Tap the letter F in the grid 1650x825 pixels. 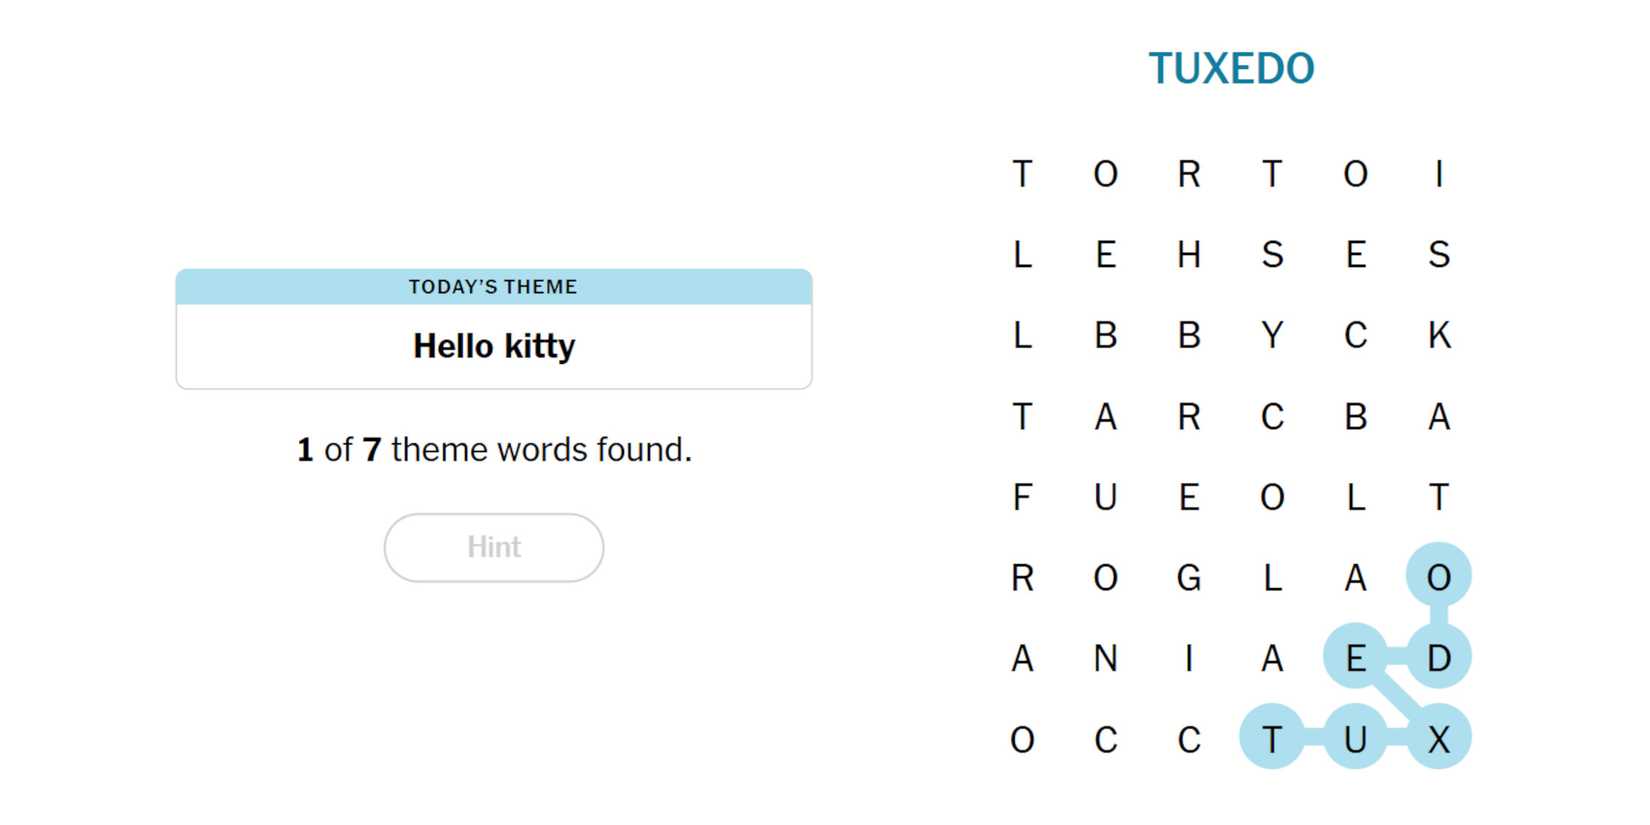coord(1022,497)
